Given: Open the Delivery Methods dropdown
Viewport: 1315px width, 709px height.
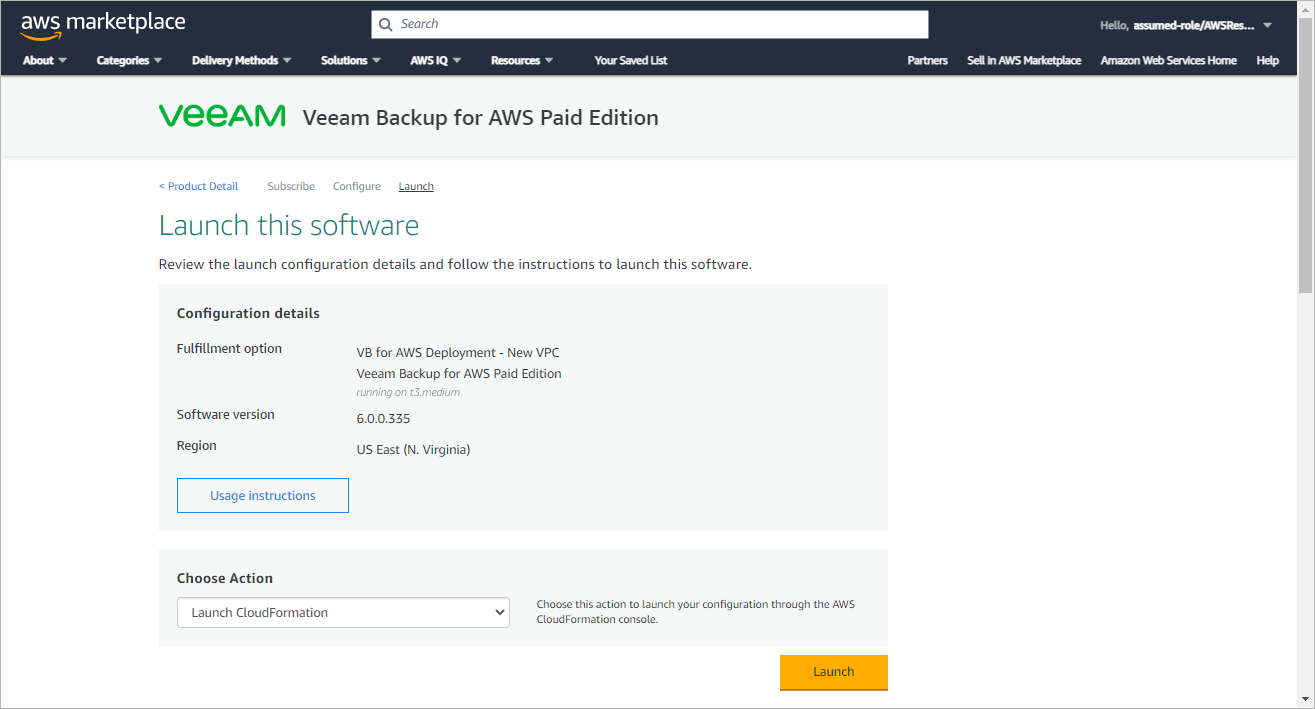Looking at the screenshot, I should pyautogui.click(x=241, y=60).
